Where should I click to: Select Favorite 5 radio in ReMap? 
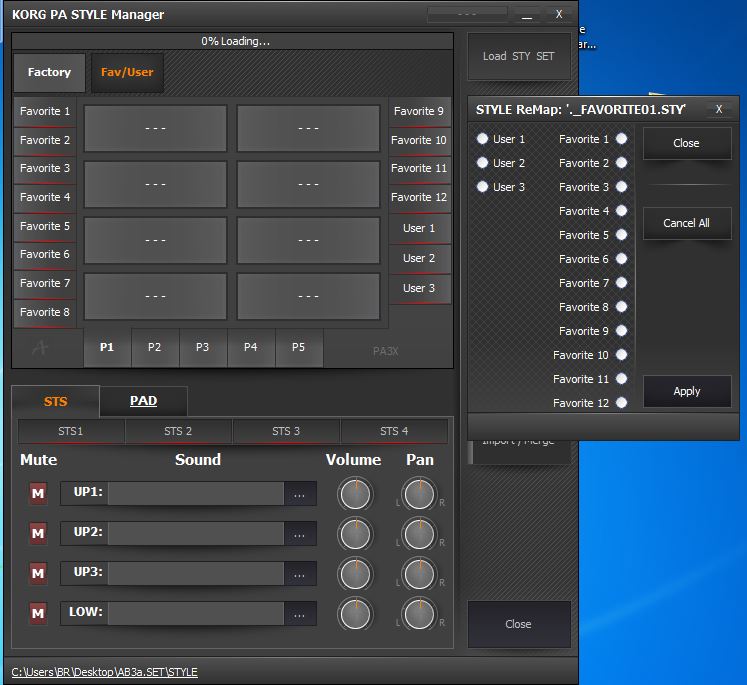(x=621, y=234)
